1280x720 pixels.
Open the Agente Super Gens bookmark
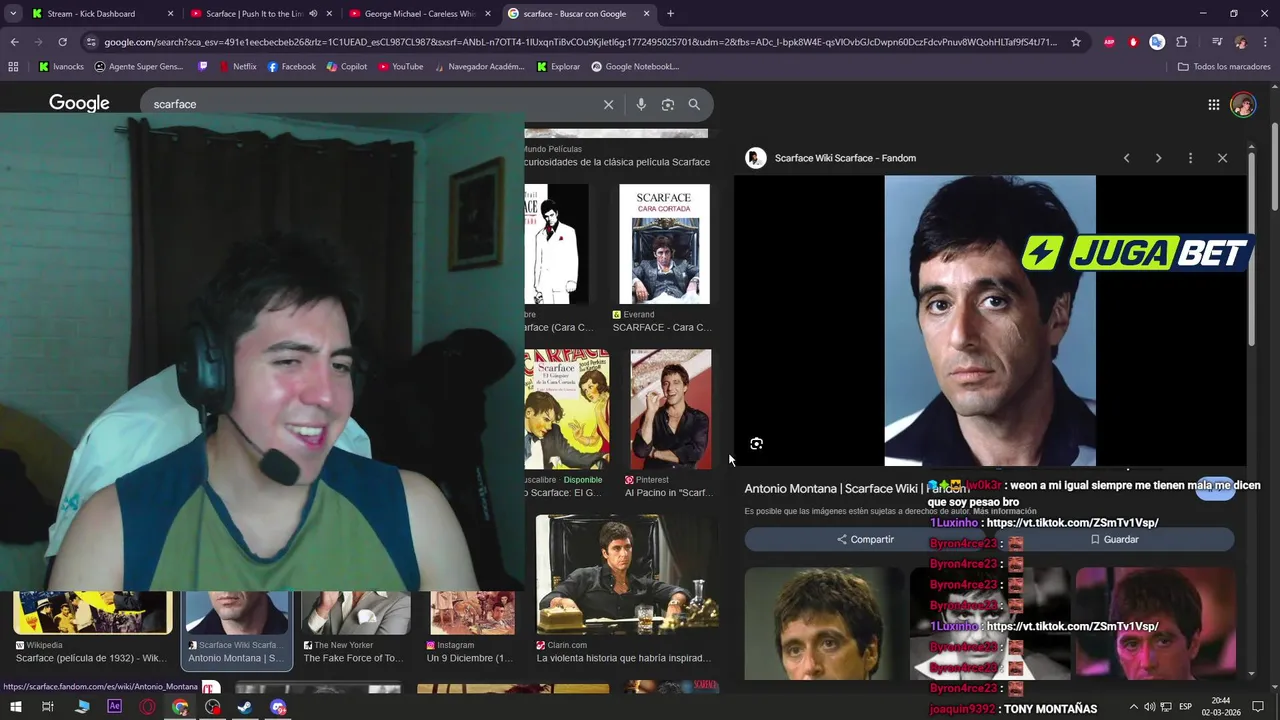coord(138,67)
